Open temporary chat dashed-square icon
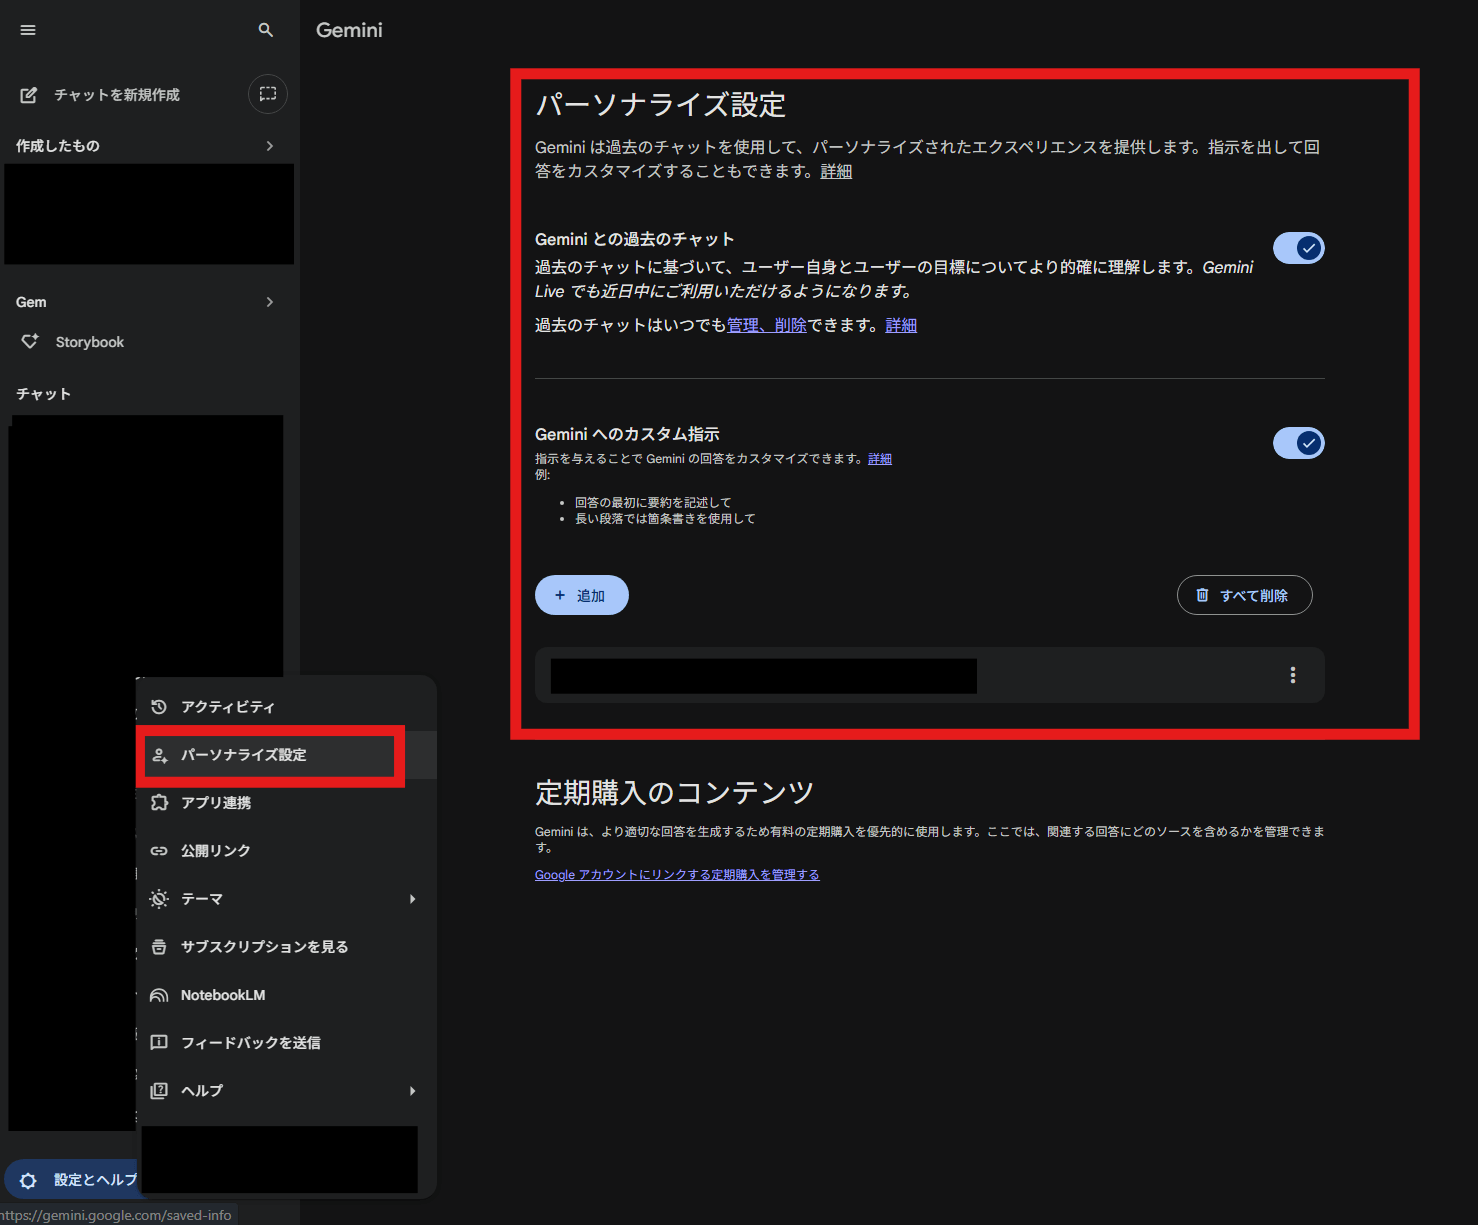This screenshot has height=1225, width=1478. [268, 94]
